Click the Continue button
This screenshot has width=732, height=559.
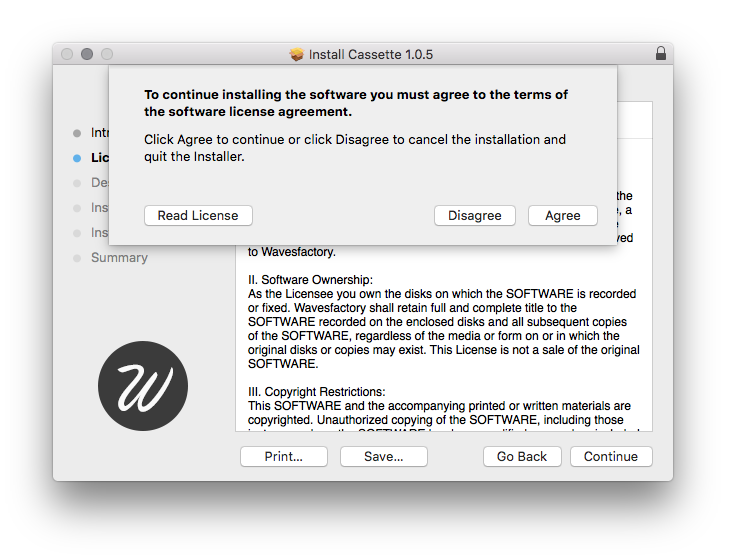(611, 456)
